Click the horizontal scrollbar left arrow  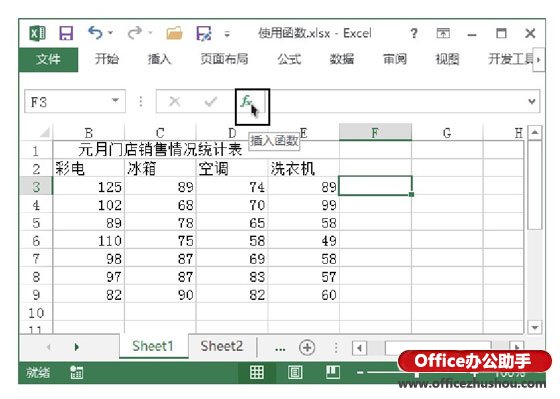(360, 348)
